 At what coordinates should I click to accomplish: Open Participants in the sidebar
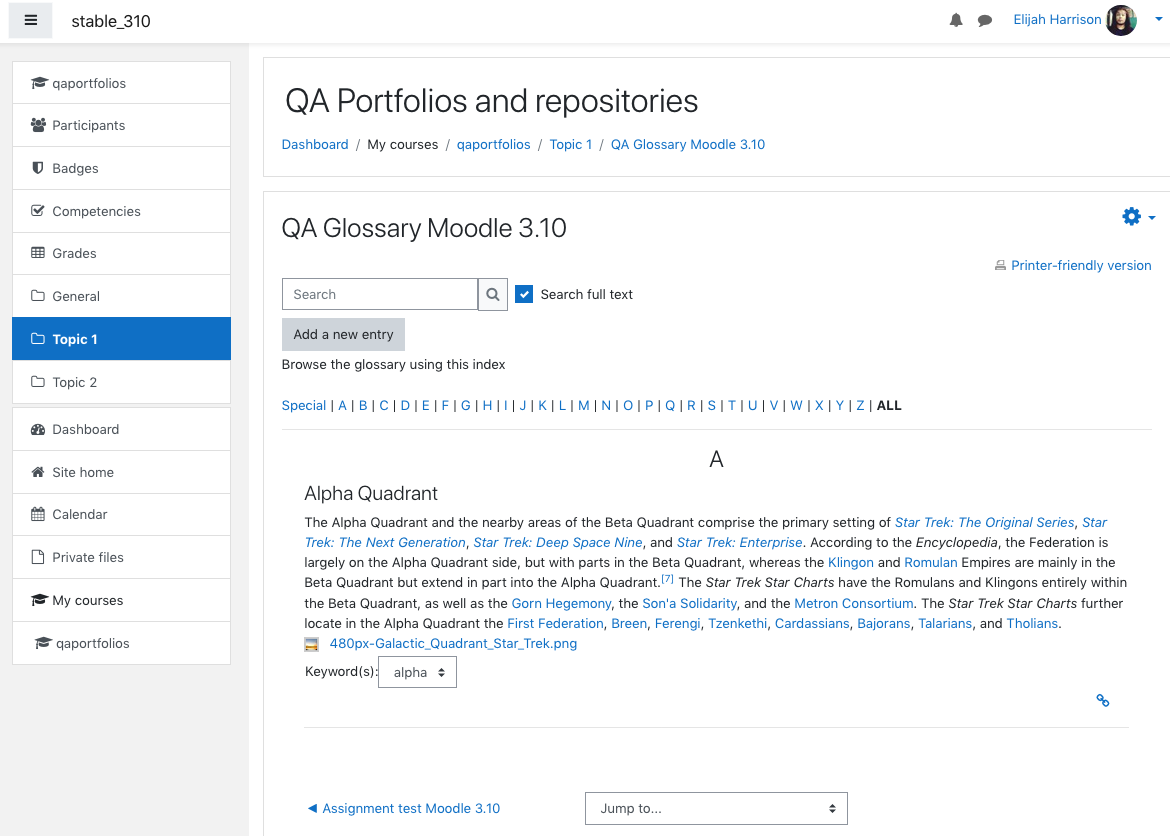(x=122, y=125)
